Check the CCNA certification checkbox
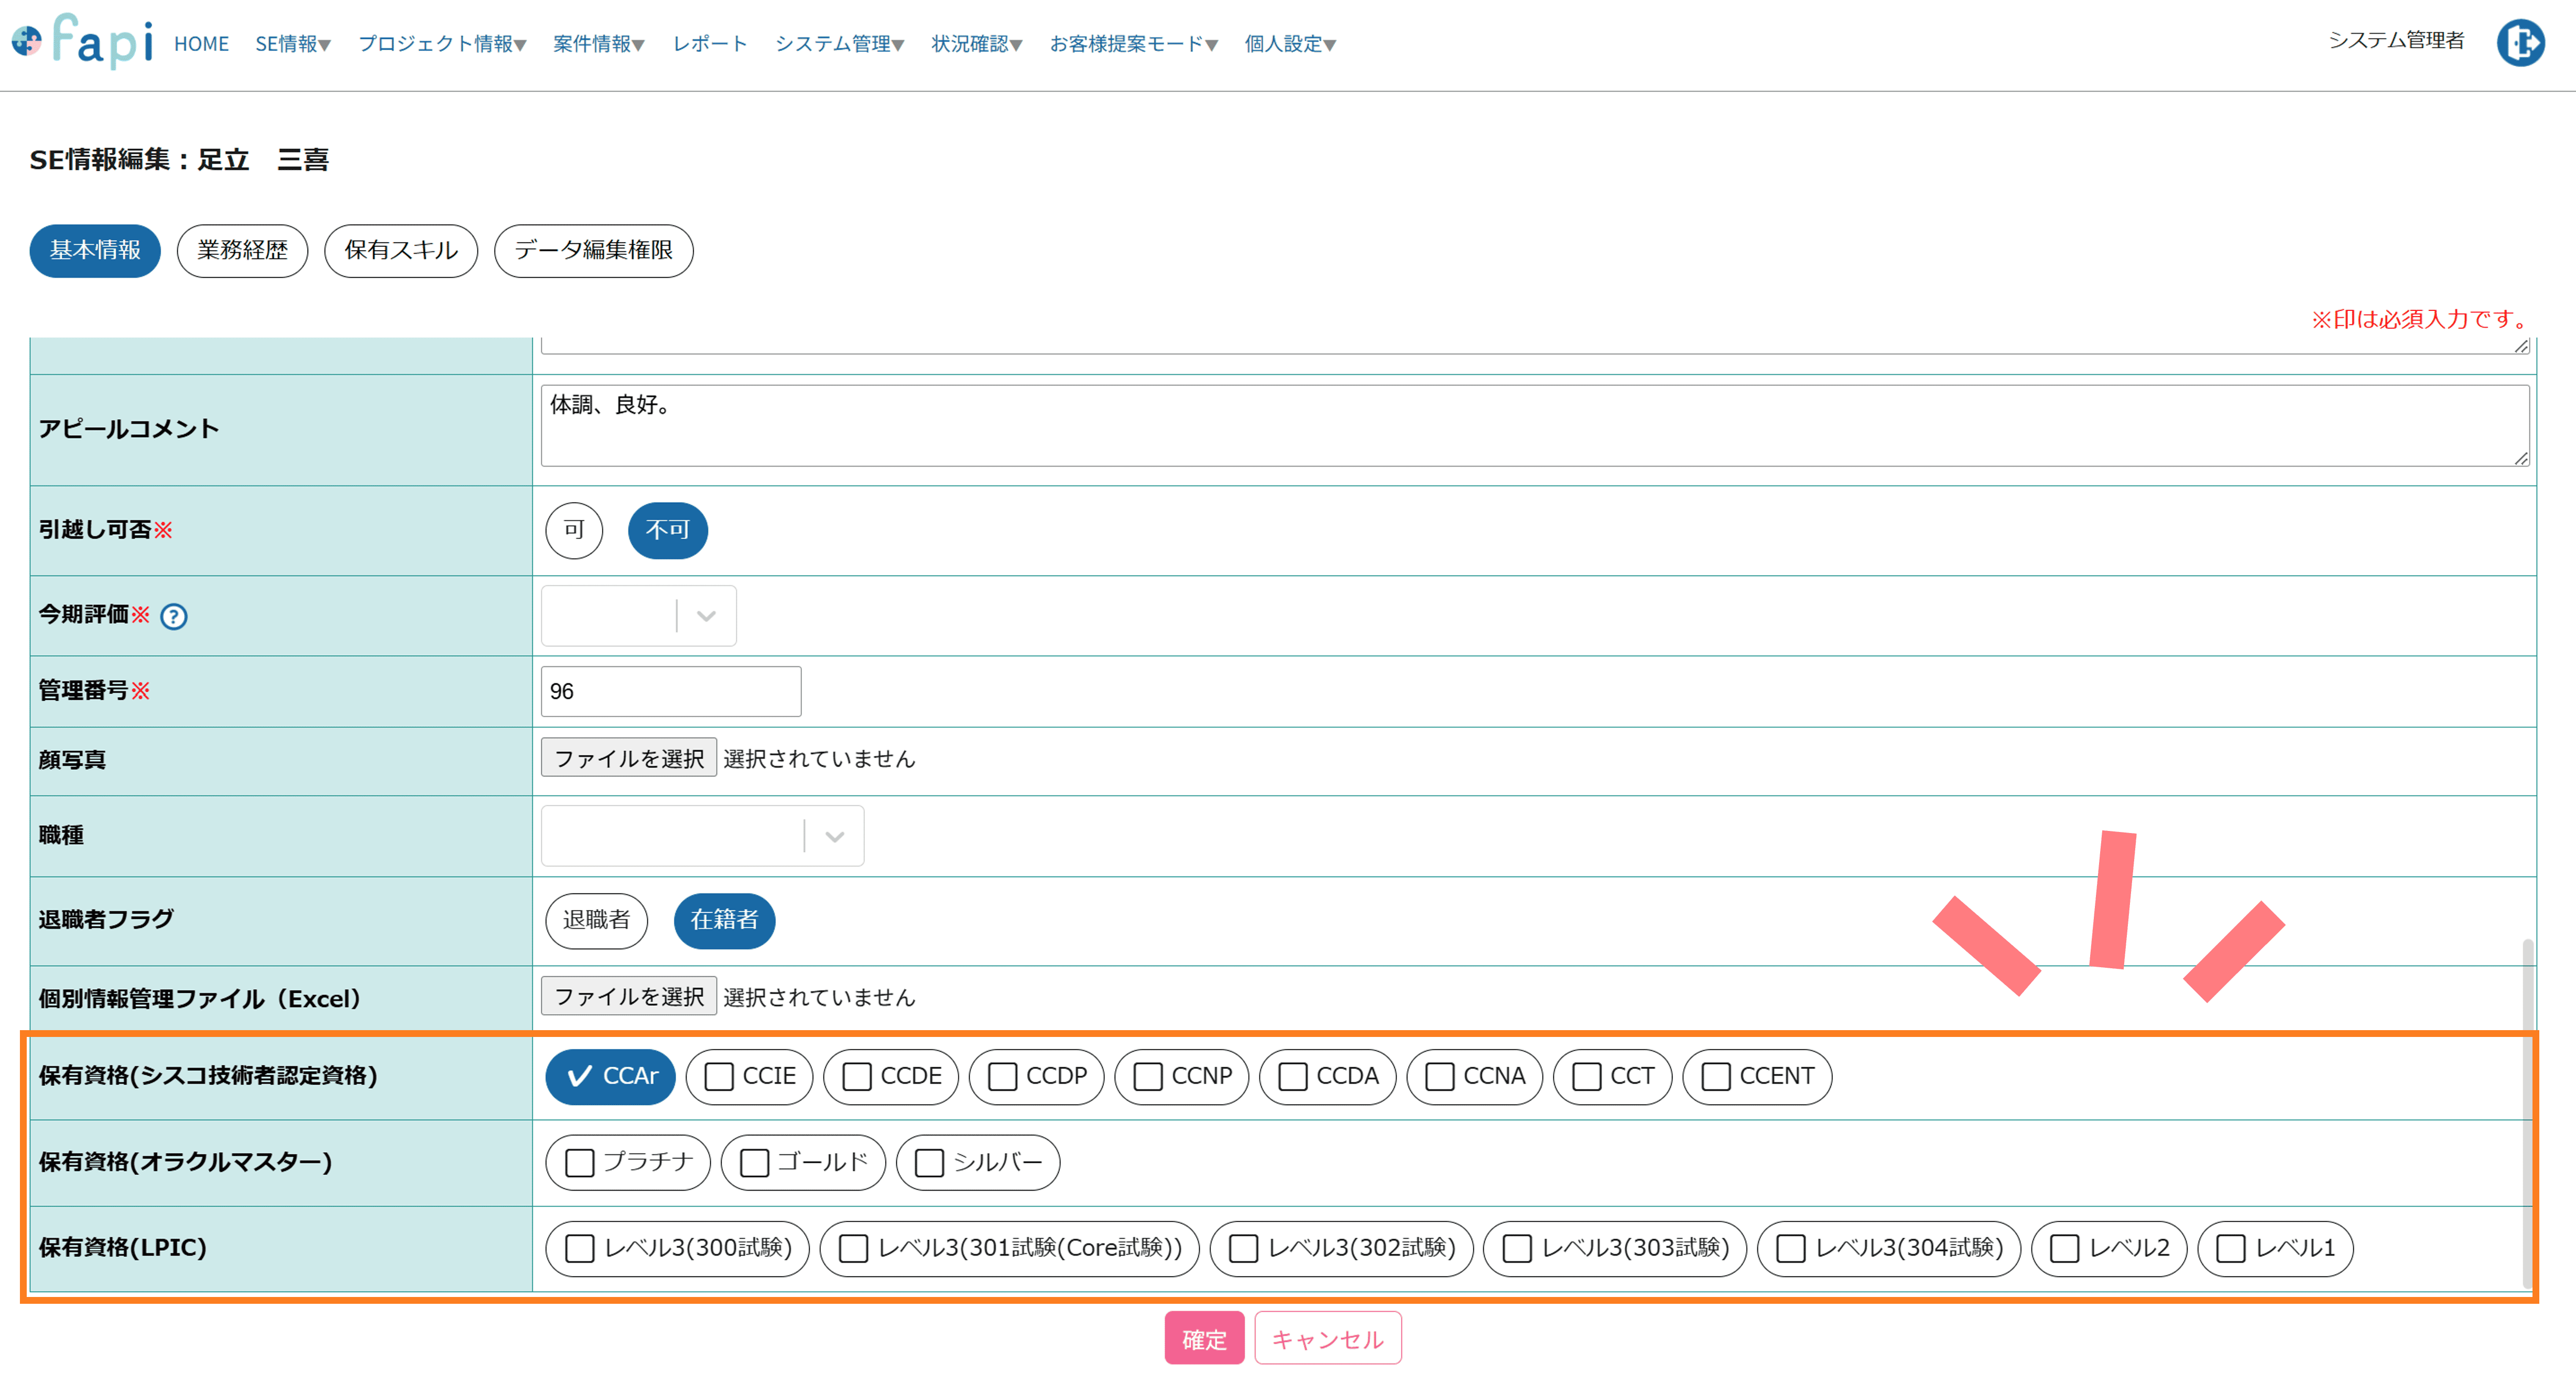The image size is (2576, 1384). [1474, 1076]
